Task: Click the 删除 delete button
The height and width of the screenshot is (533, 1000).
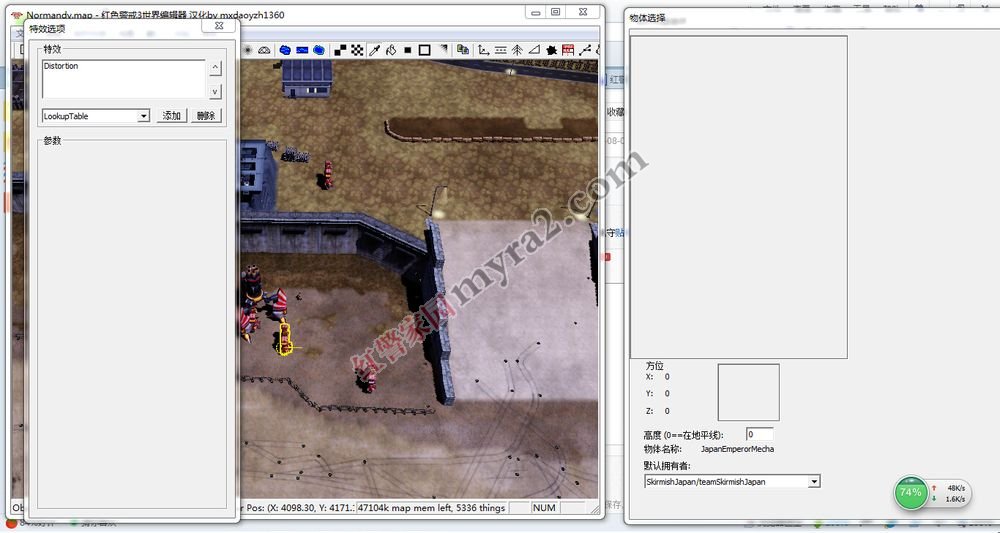Action: (x=206, y=115)
